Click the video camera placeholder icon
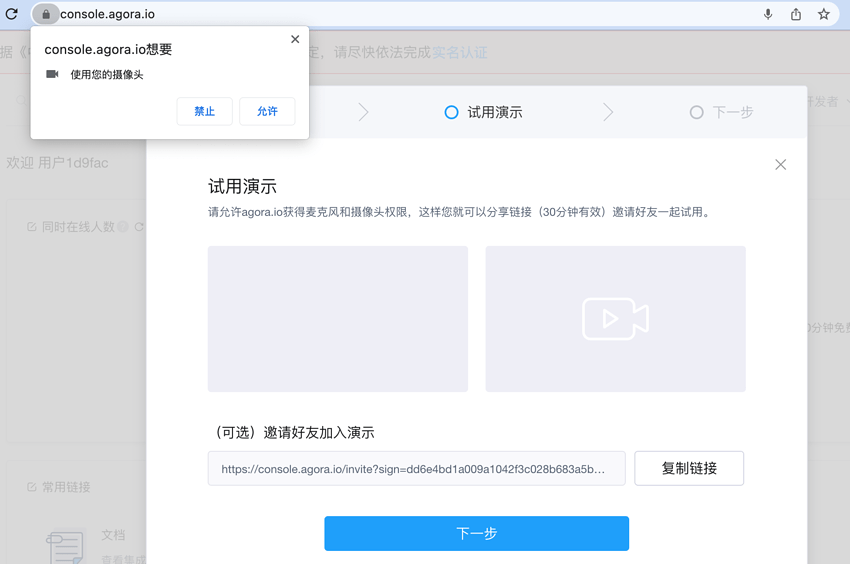Viewport: 850px width, 564px height. [x=615, y=319]
